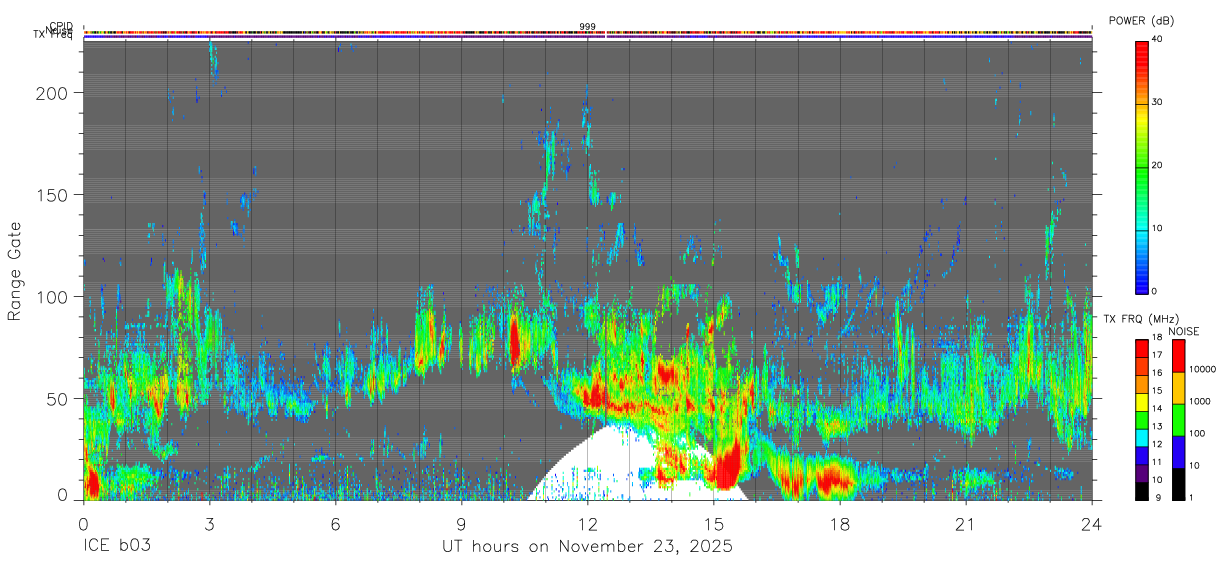Click the ICE b03 radar label

point(119,547)
